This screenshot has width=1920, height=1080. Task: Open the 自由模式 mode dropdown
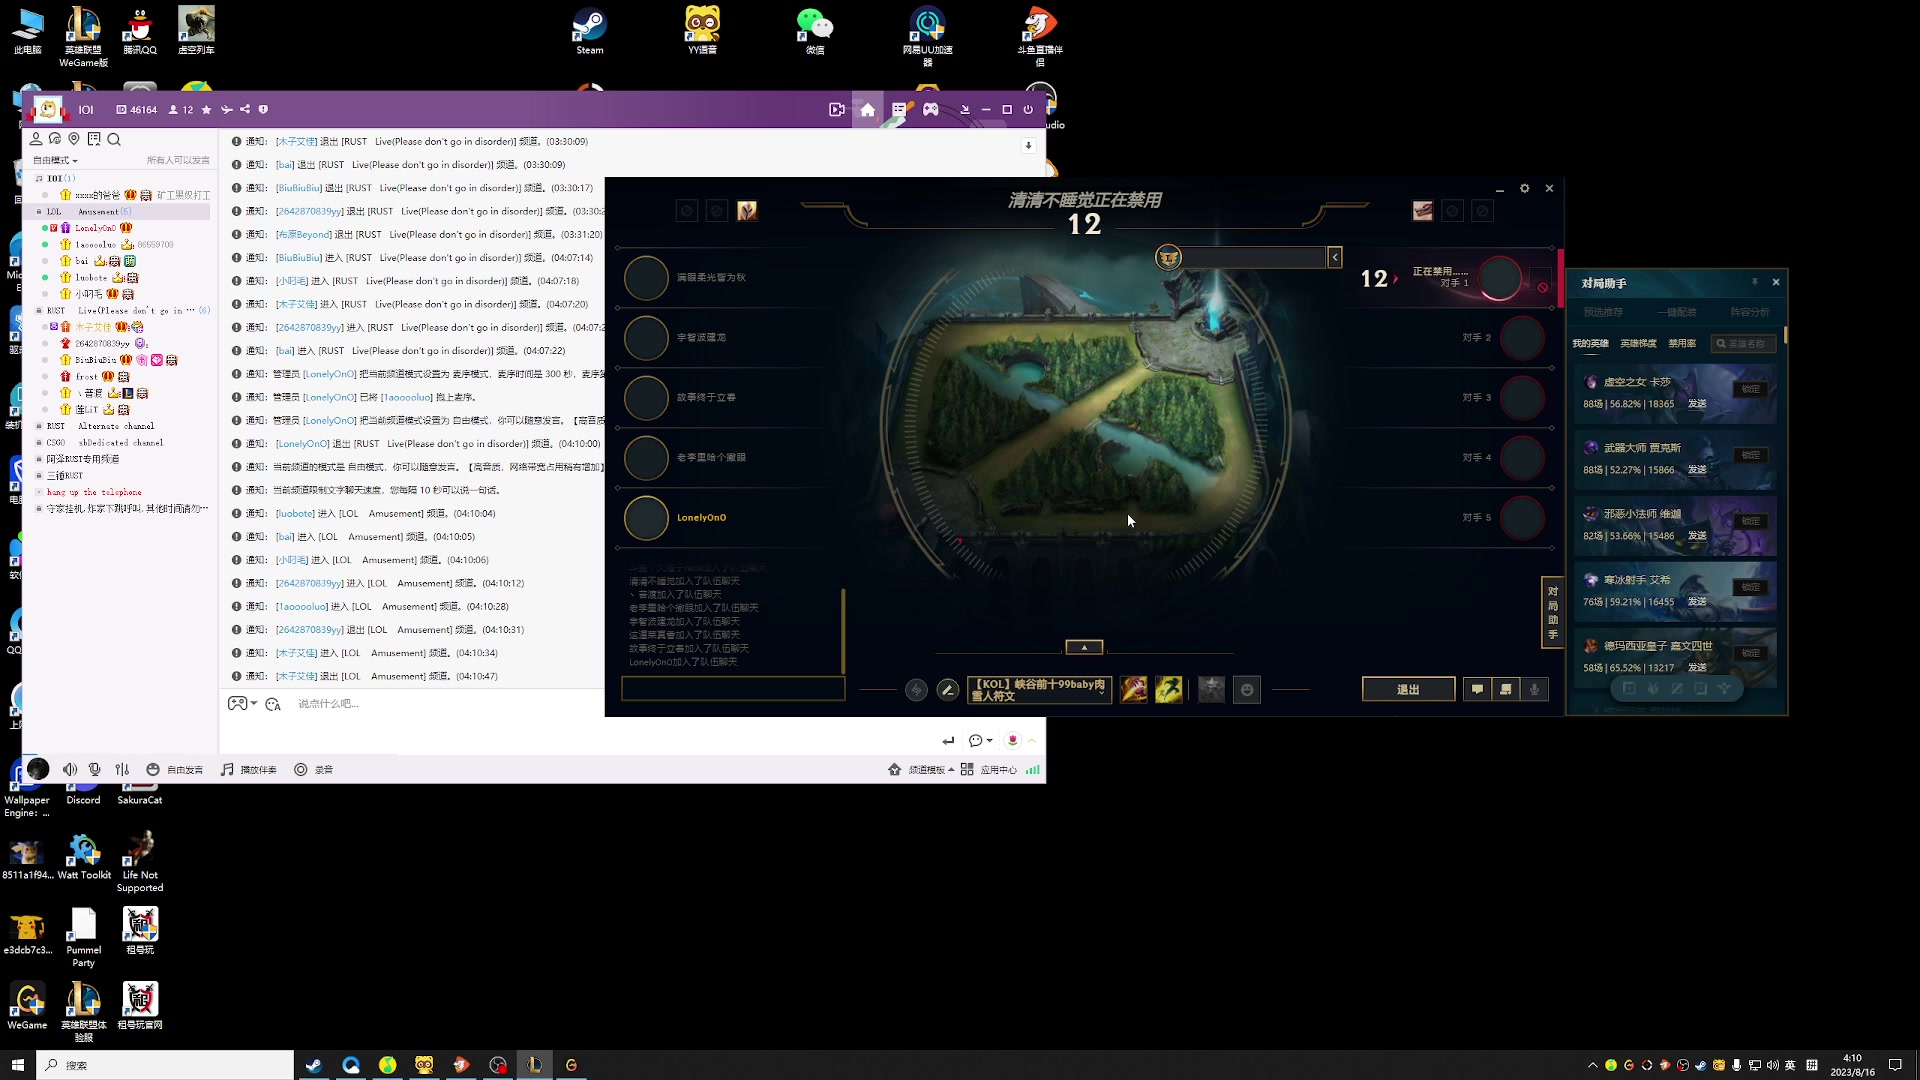pos(55,160)
